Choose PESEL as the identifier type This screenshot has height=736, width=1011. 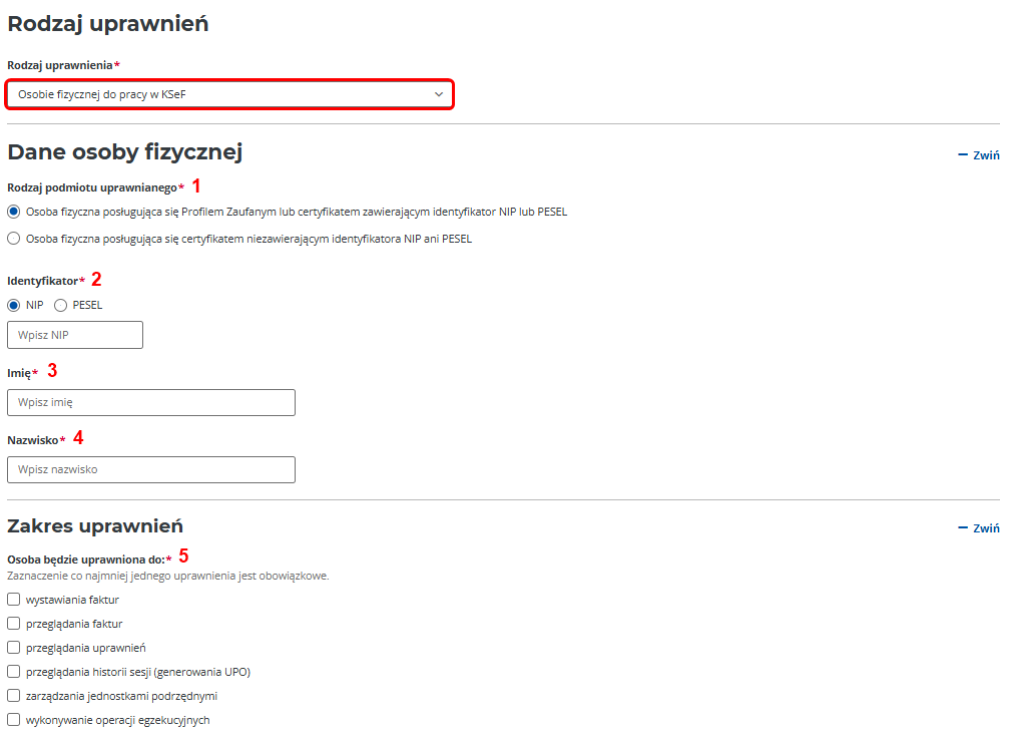[x=61, y=305]
